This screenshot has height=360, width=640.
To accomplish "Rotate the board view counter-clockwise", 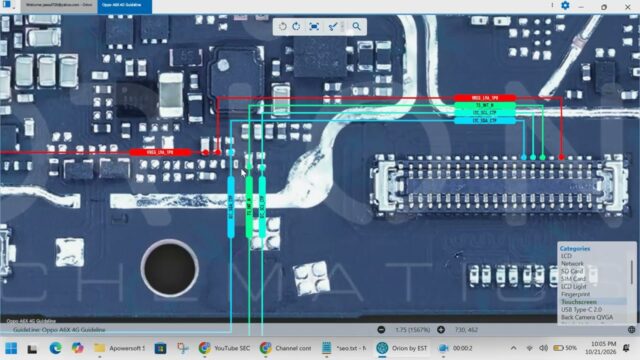I will point(282,27).
